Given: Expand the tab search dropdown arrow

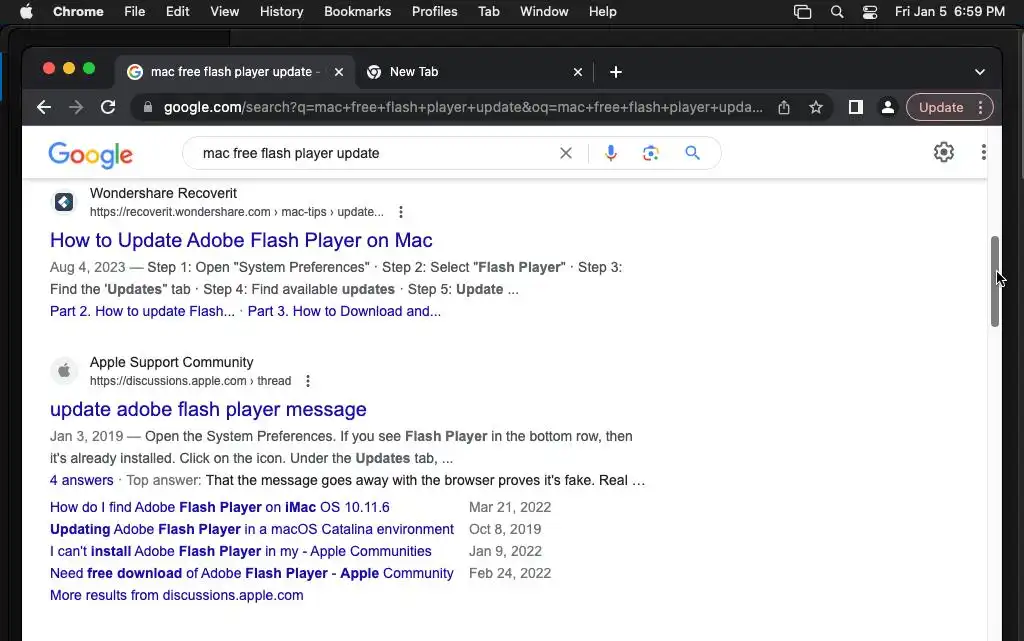Looking at the screenshot, I should (980, 72).
